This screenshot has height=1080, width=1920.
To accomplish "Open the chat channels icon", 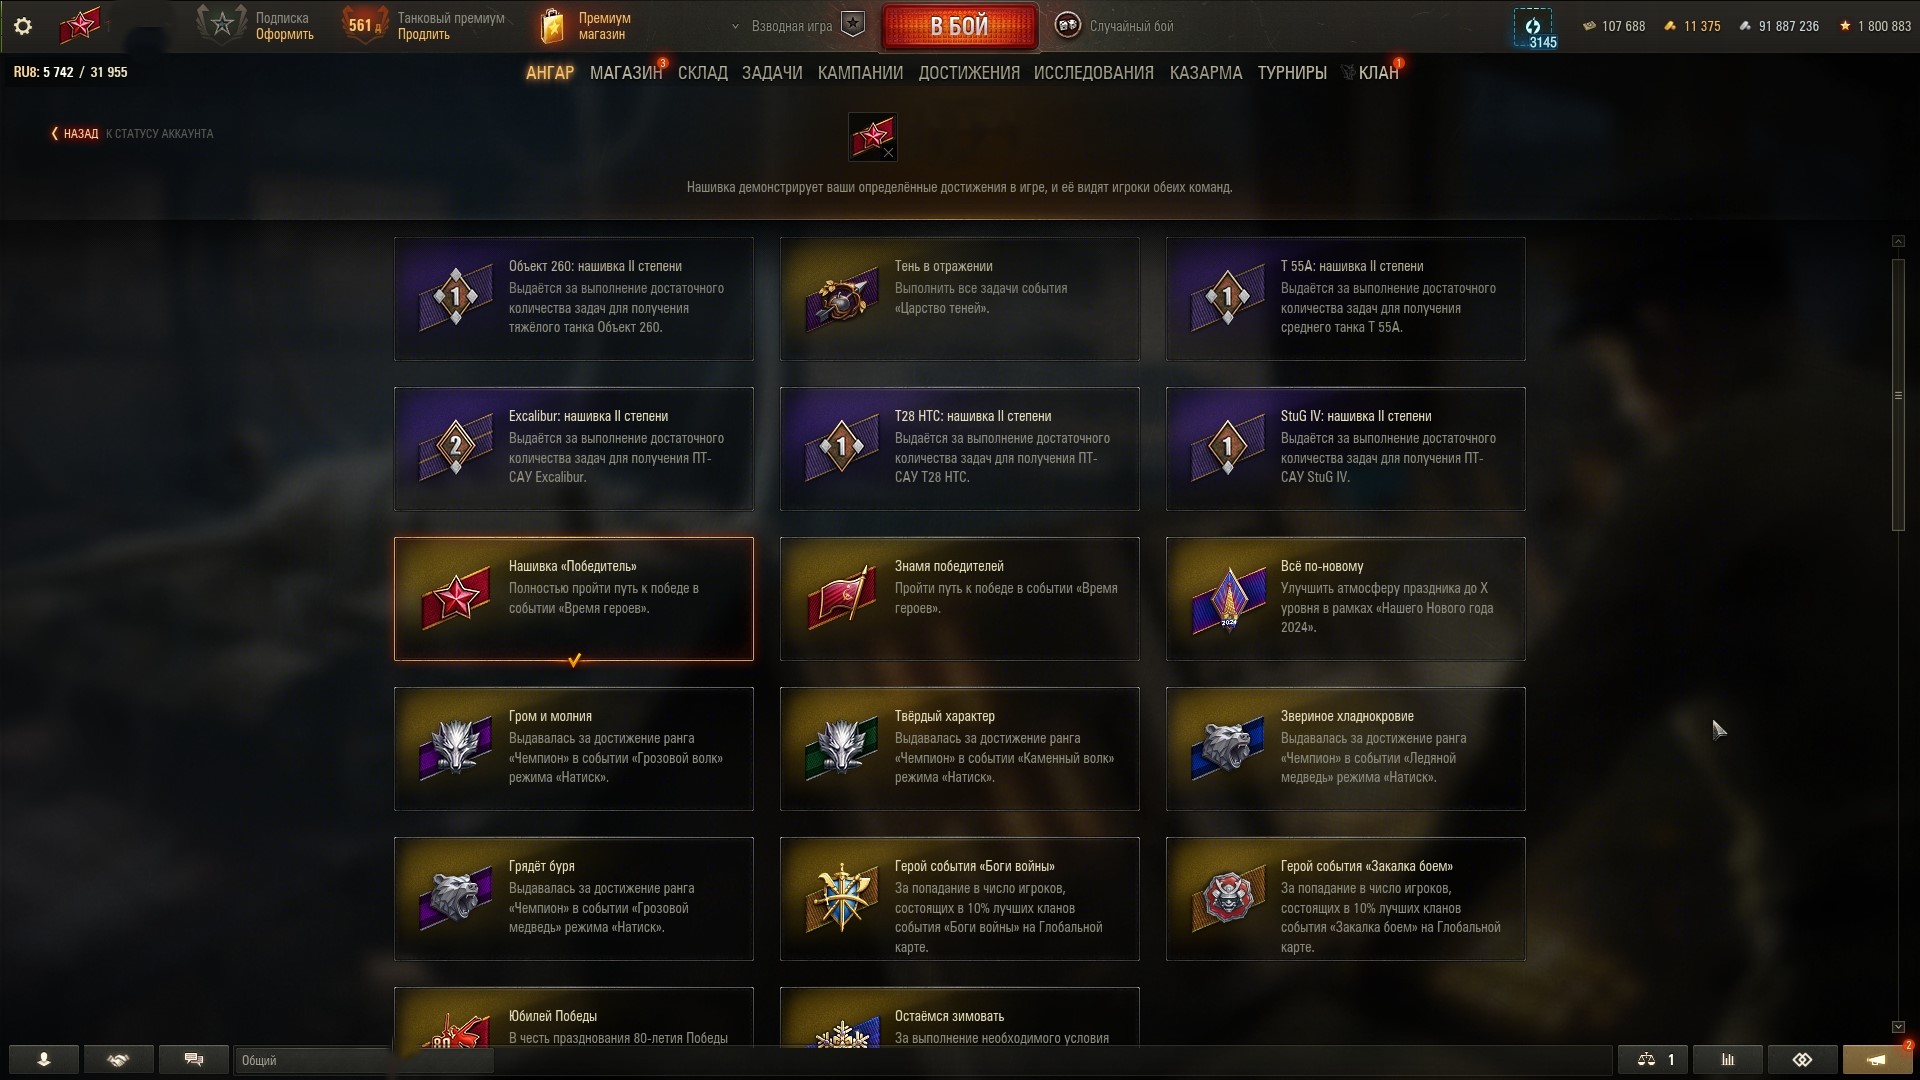I will click(194, 1059).
